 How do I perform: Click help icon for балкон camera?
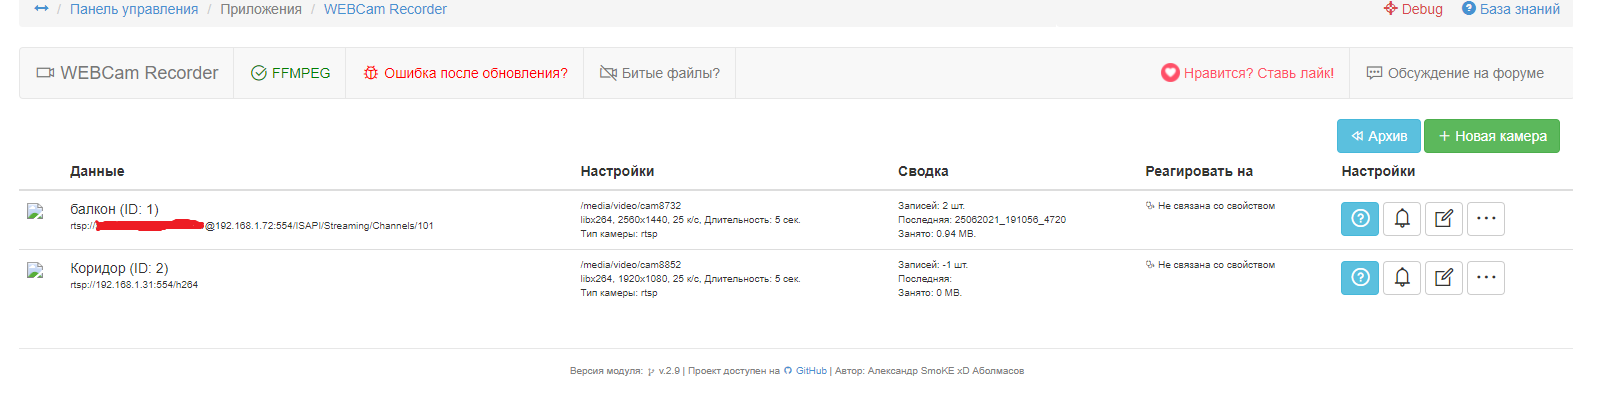pos(1360,219)
